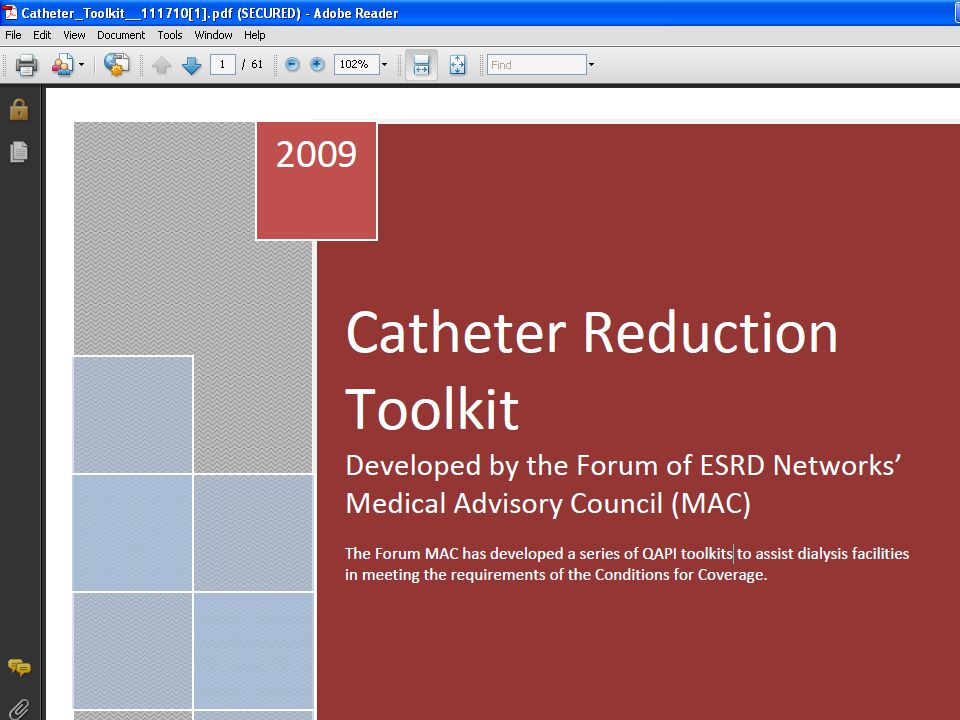Expand the collaborate icon dropdown arrow

tap(81, 64)
